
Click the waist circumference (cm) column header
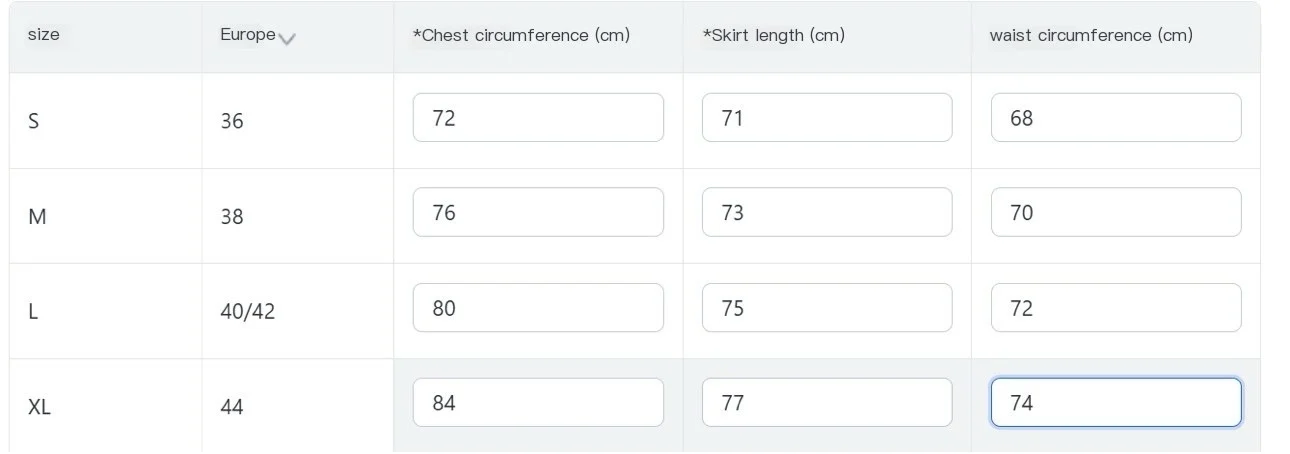pos(1091,35)
